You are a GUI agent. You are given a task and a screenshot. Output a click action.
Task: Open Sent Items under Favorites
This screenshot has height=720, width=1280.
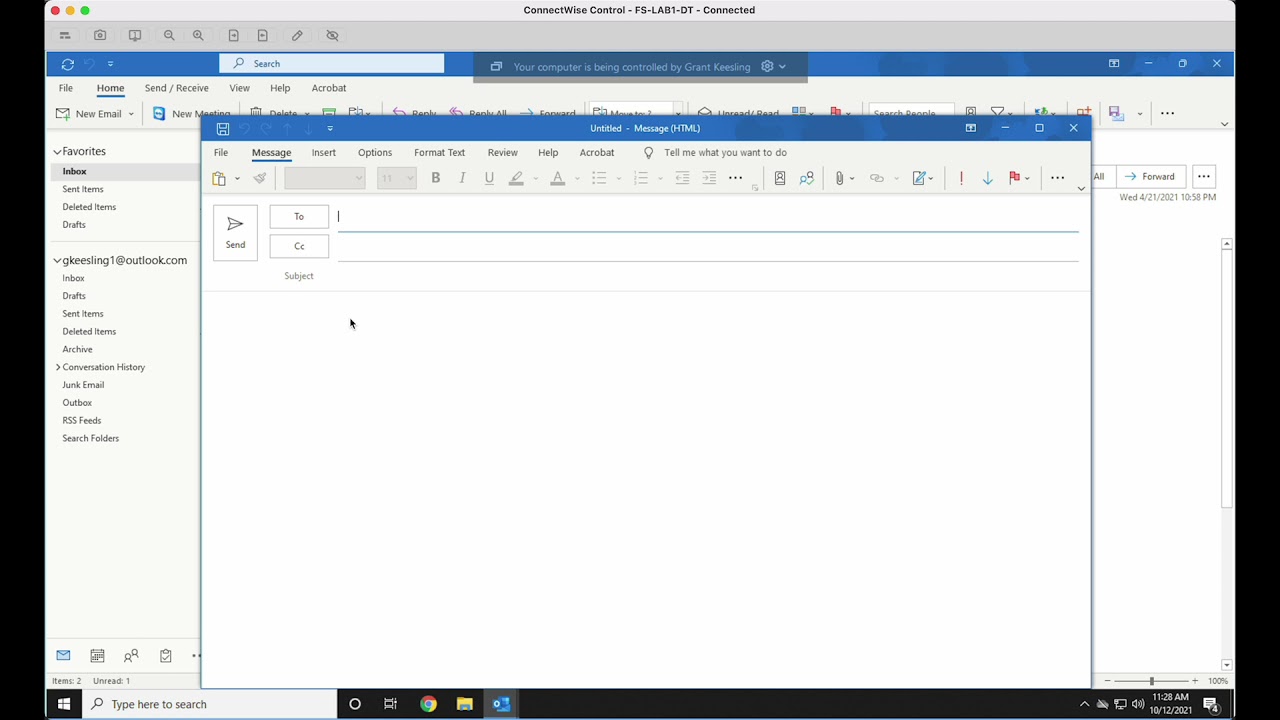click(x=83, y=189)
